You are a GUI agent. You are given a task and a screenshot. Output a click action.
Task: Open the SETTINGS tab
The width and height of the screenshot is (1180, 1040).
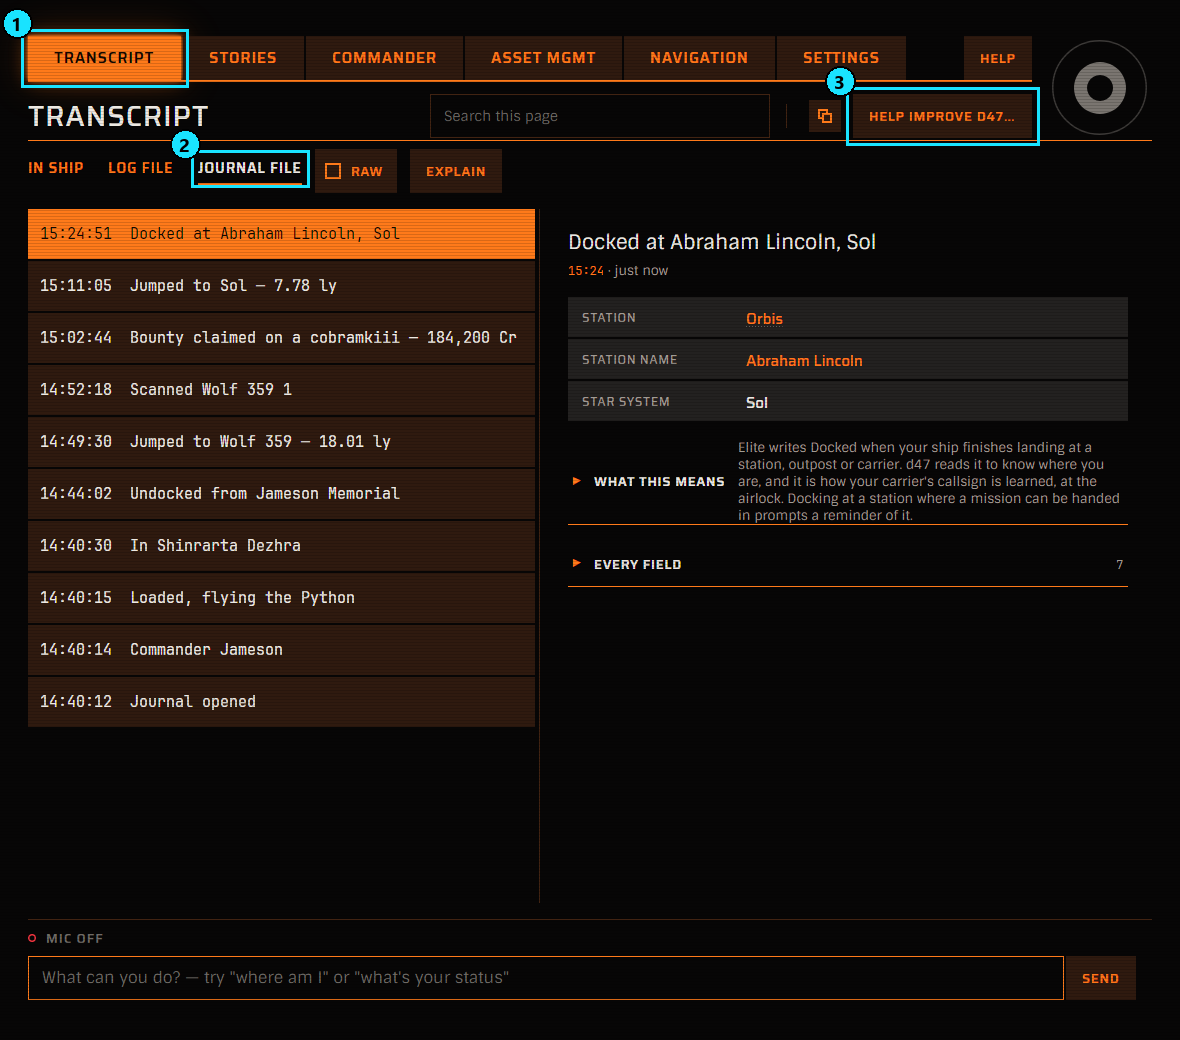[841, 58]
